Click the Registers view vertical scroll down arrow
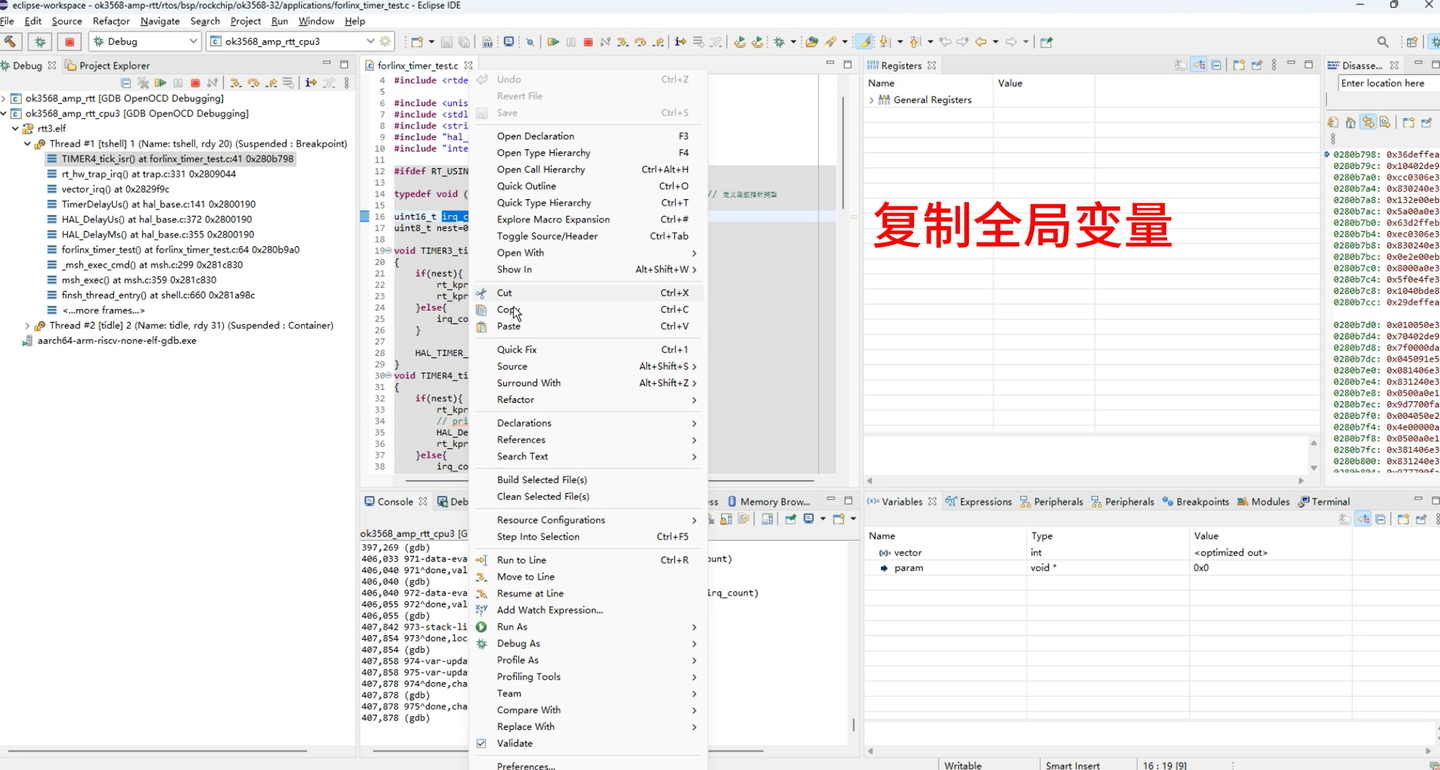This screenshot has width=1440, height=770. (1314, 468)
